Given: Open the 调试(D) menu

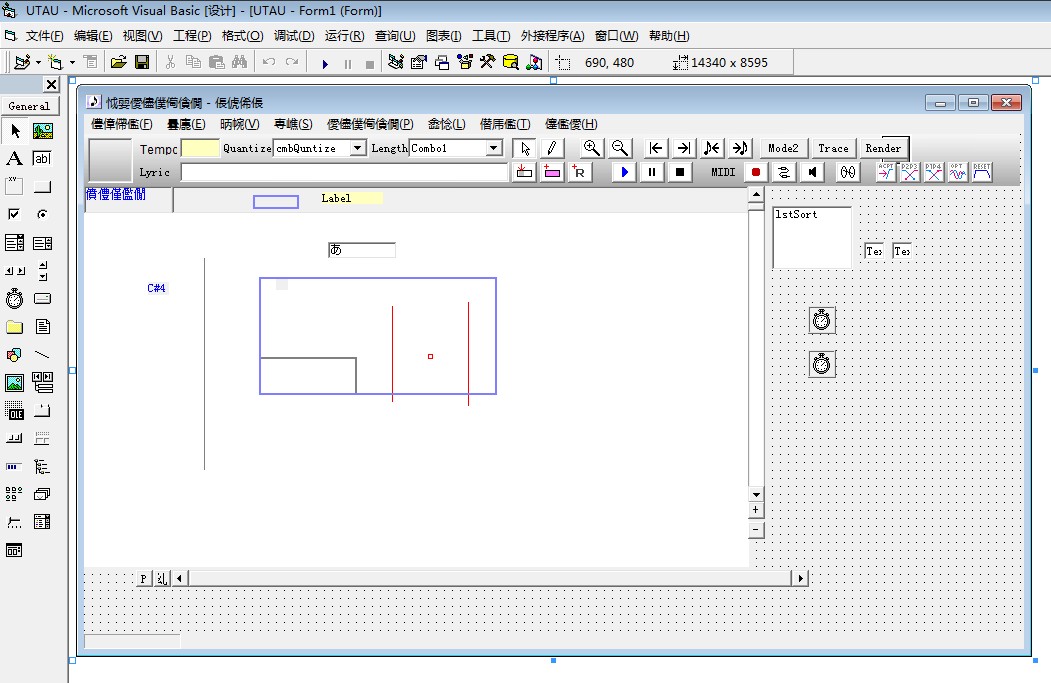Looking at the screenshot, I should (294, 36).
